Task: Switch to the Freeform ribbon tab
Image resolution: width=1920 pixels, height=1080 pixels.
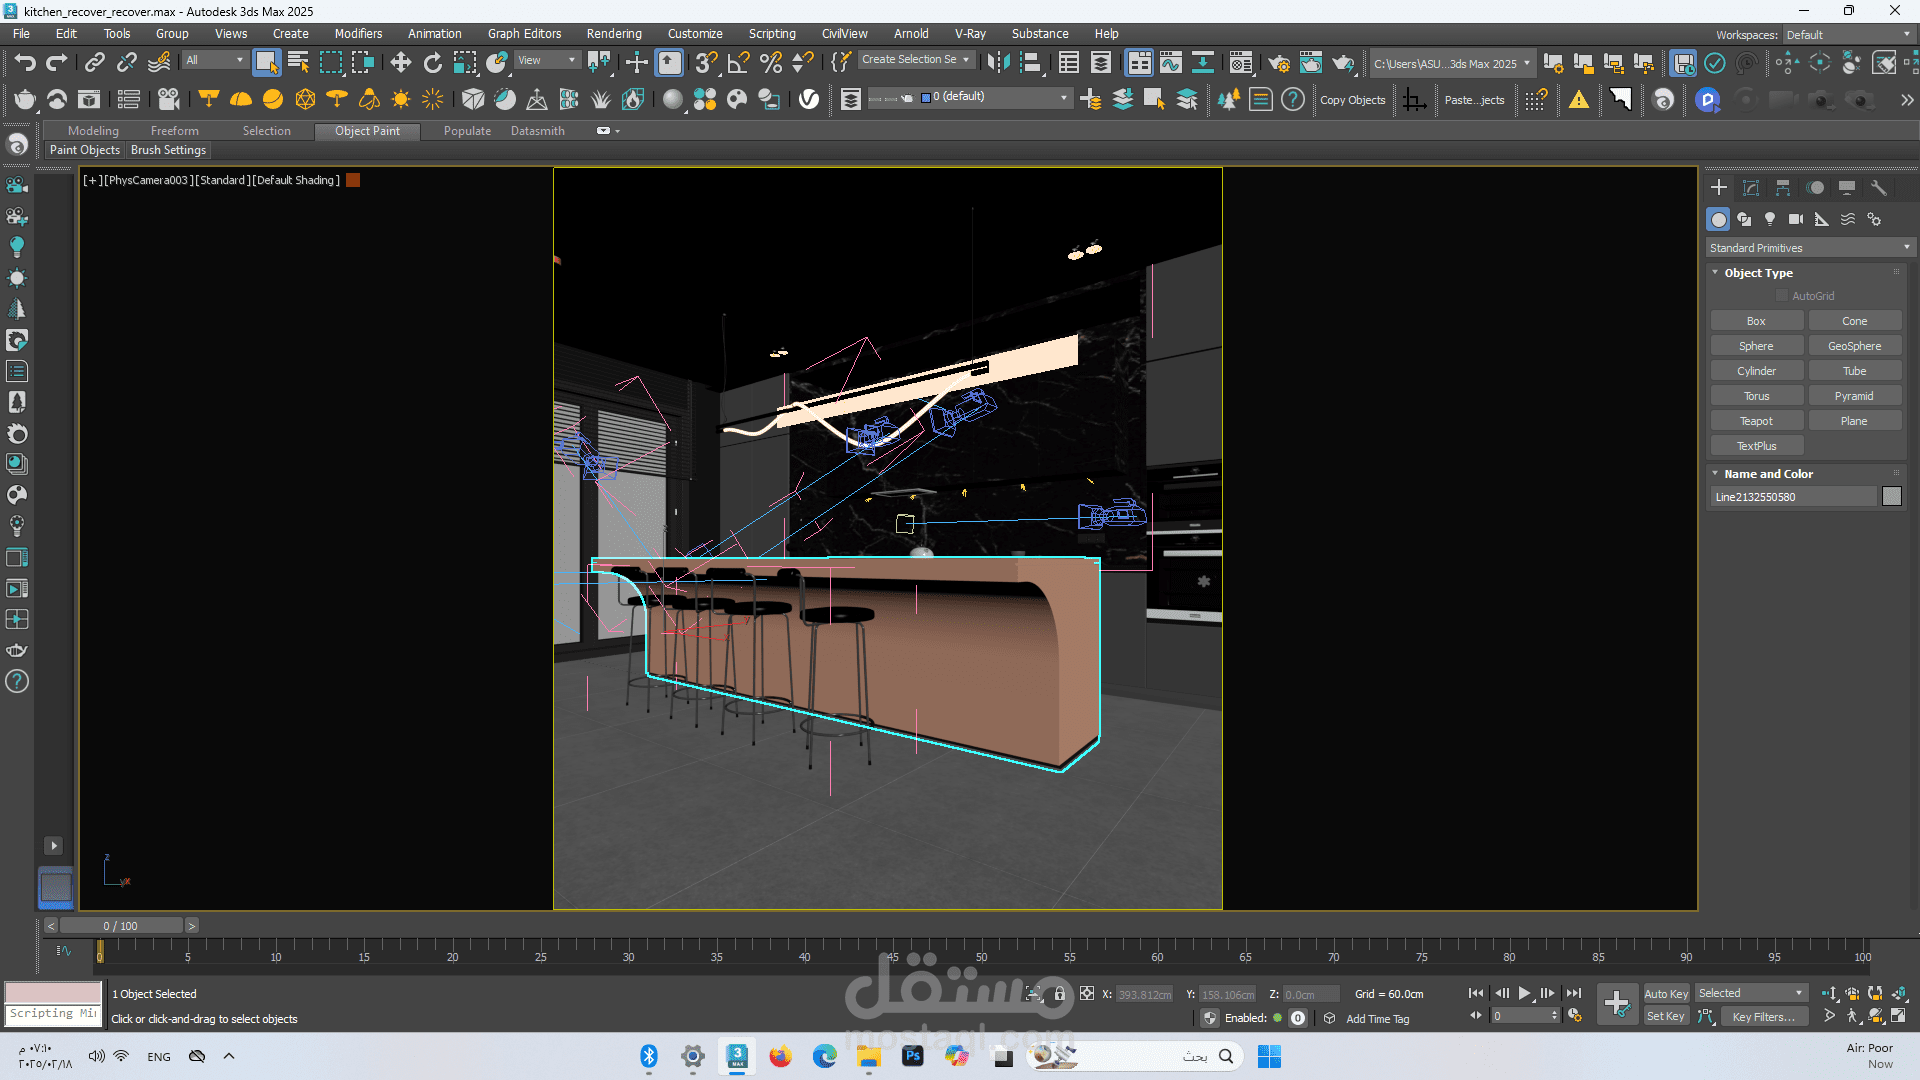Action: click(x=174, y=131)
